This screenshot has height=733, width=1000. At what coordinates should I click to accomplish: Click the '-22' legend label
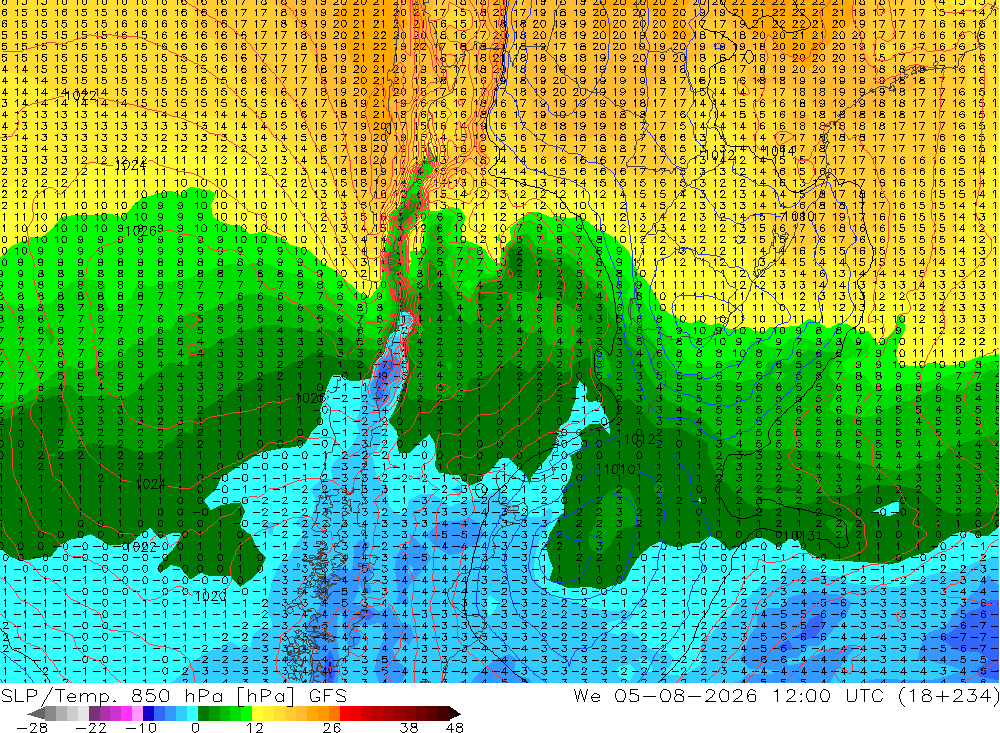click(91, 728)
